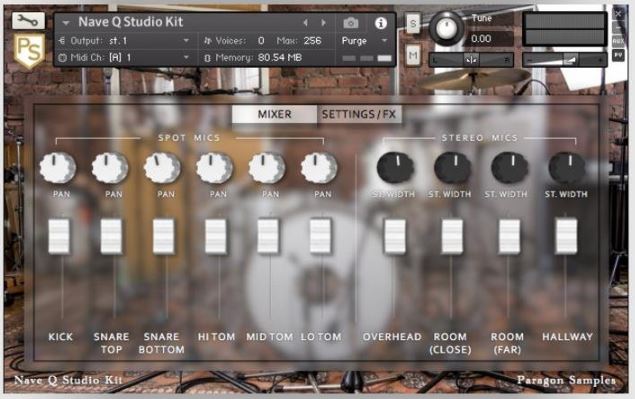635x399 pixels.
Task: Click the camera snapshot icon
Action: (x=351, y=23)
